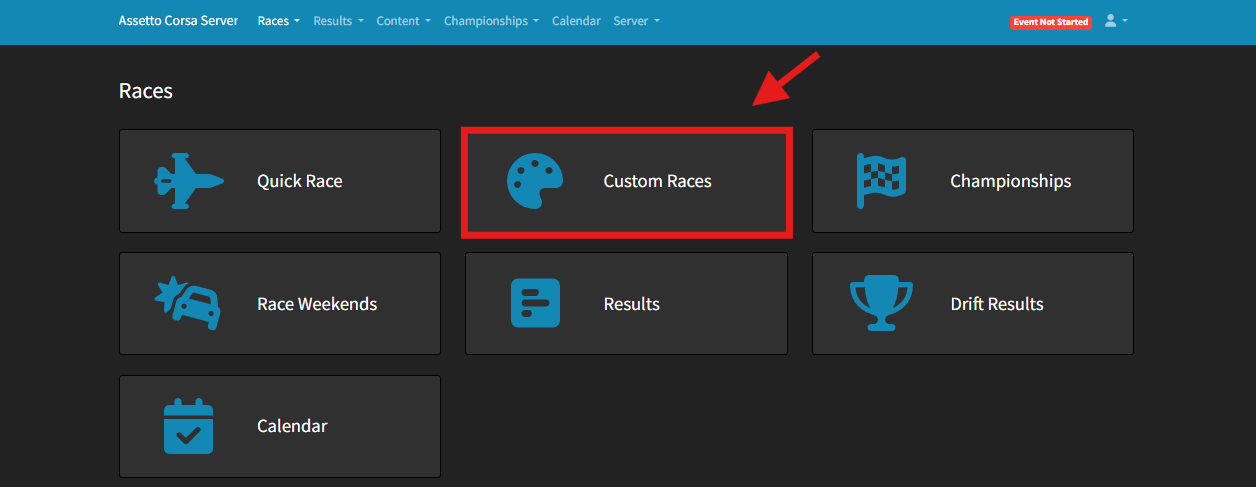The width and height of the screenshot is (1256, 487).
Task: Click the car crash Race Weekends icon
Action: [188, 303]
